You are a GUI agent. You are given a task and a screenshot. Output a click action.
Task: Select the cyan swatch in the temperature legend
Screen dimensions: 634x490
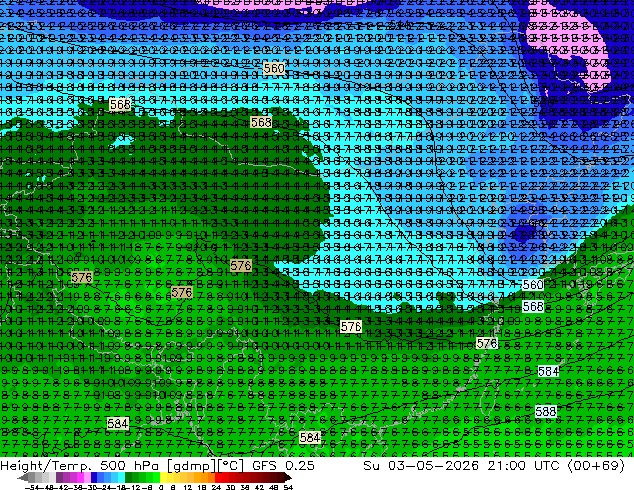121,478
